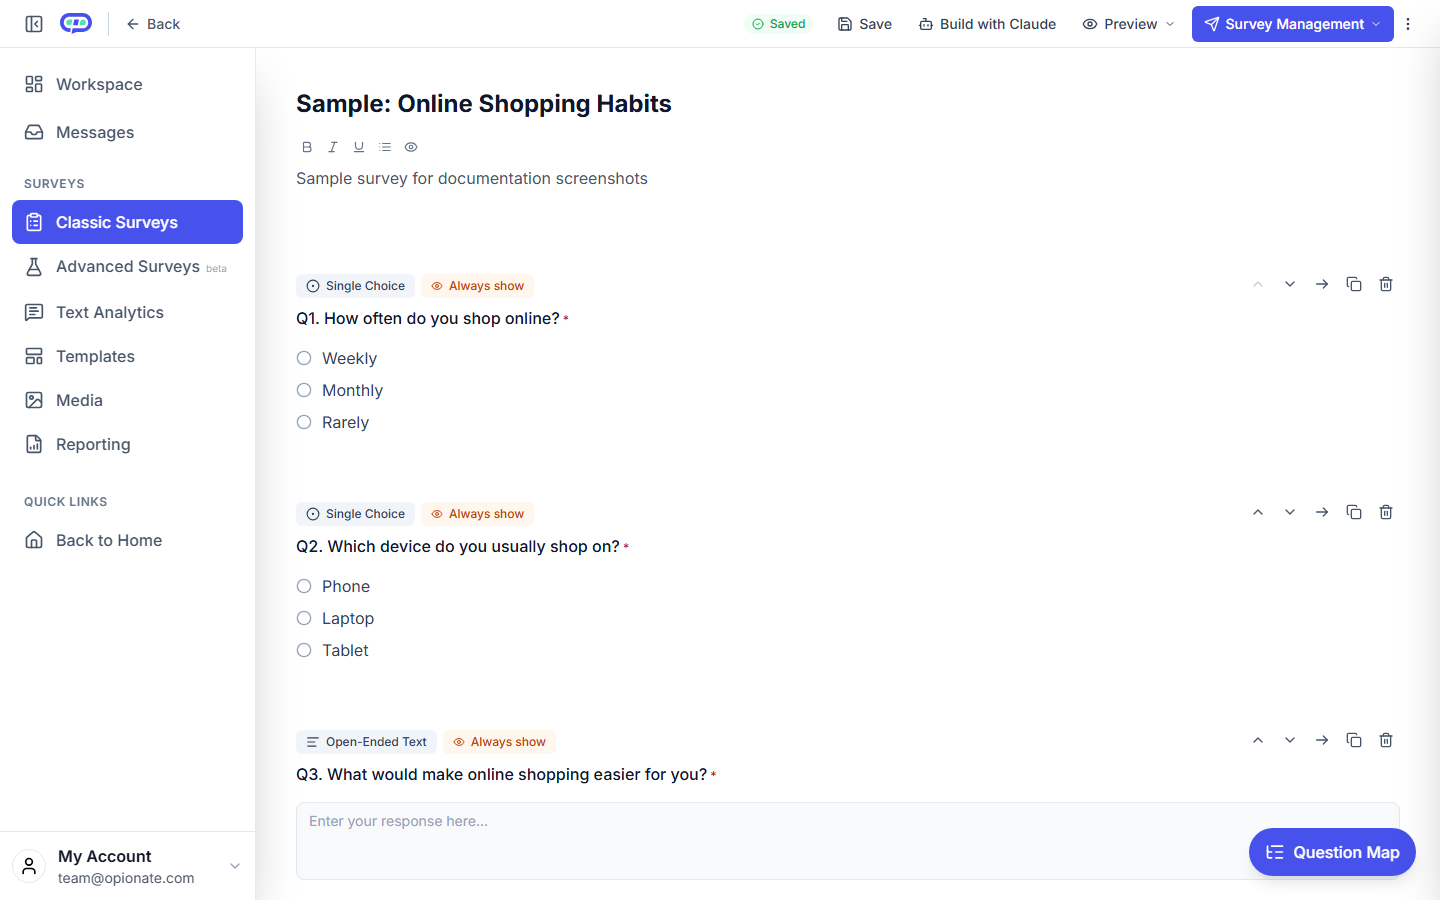This screenshot has height=900, width=1440.
Task: Navigate to Reporting section
Action: (127, 444)
